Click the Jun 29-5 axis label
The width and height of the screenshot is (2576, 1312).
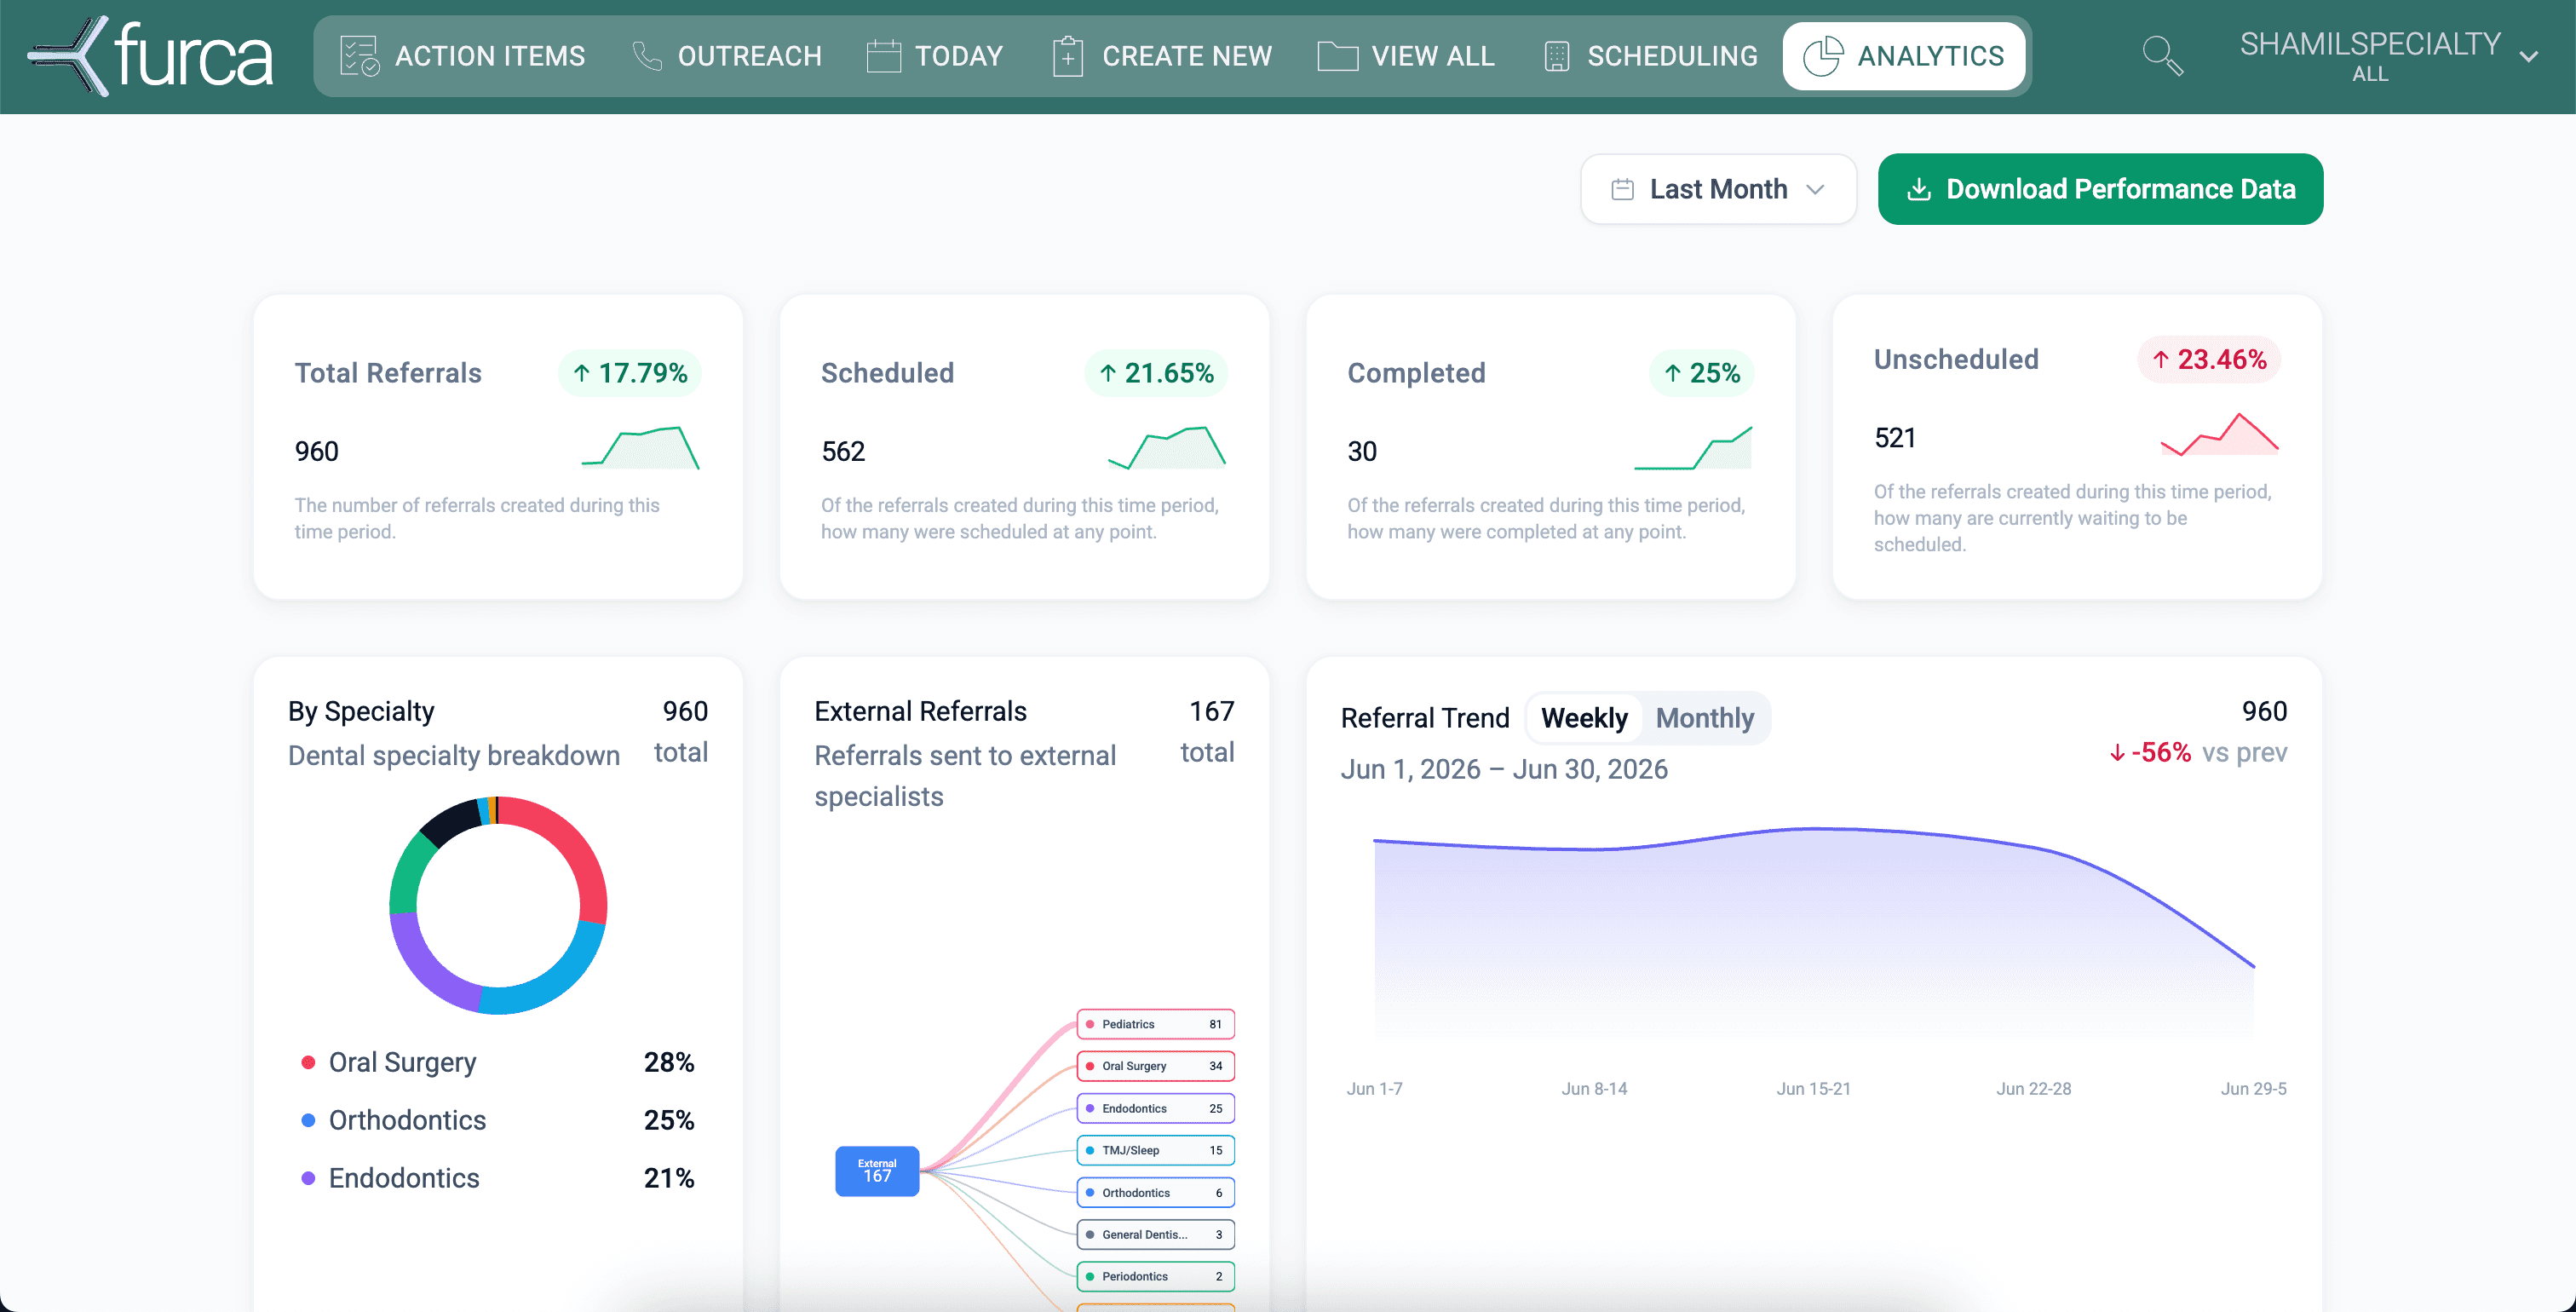click(x=2253, y=1088)
